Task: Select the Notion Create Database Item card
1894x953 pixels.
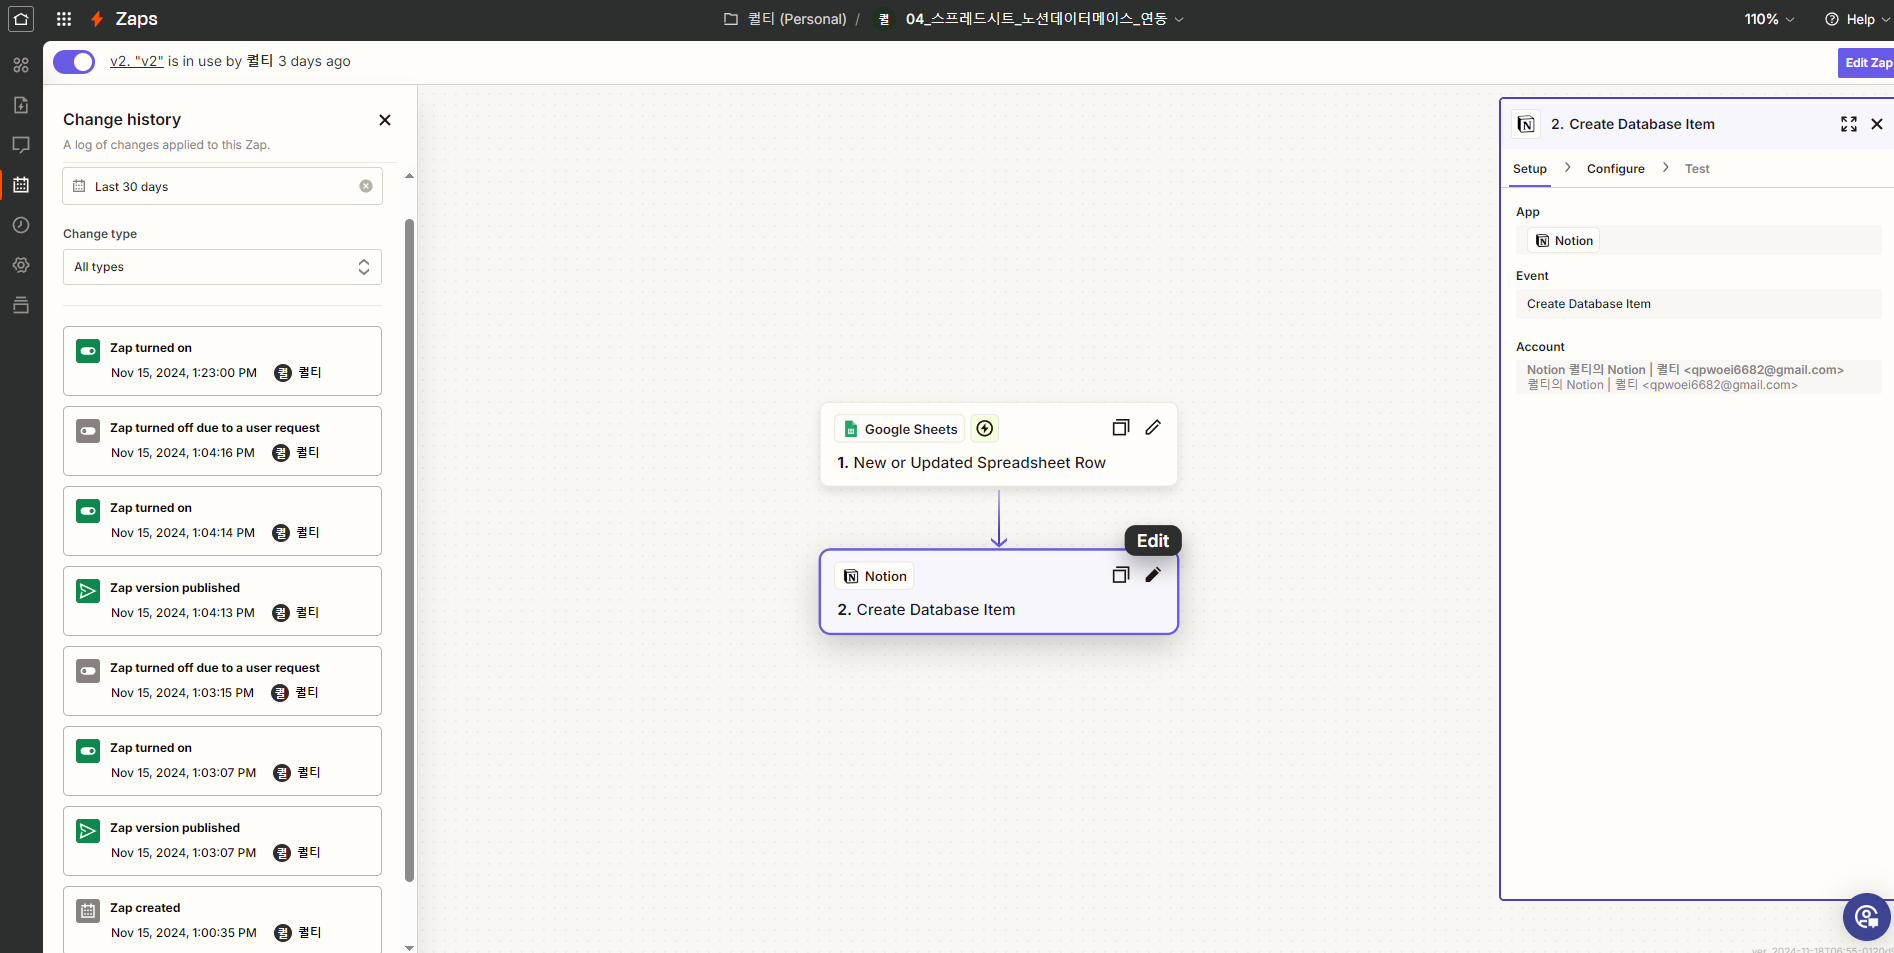Action: (999, 592)
